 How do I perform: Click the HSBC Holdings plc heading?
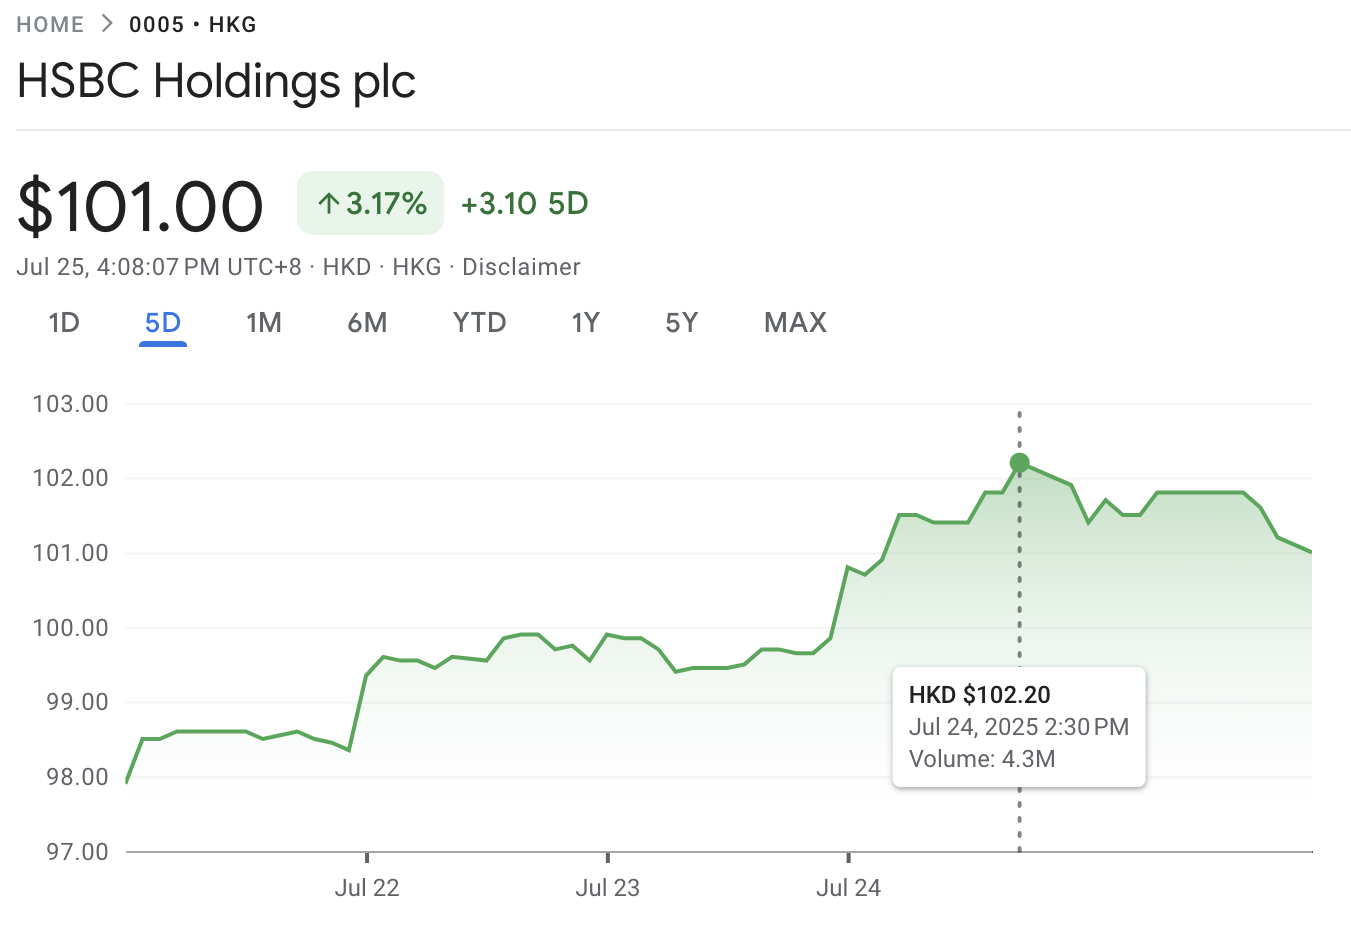pyautogui.click(x=216, y=82)
